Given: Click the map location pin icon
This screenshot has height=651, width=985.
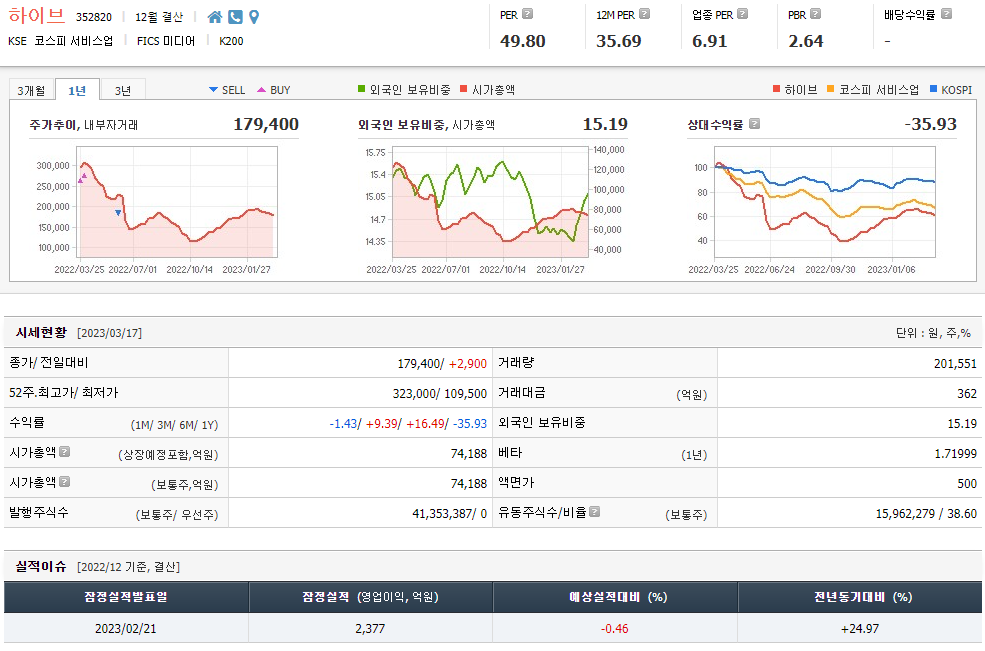Looking at the screenshot, I should [254, 17].
